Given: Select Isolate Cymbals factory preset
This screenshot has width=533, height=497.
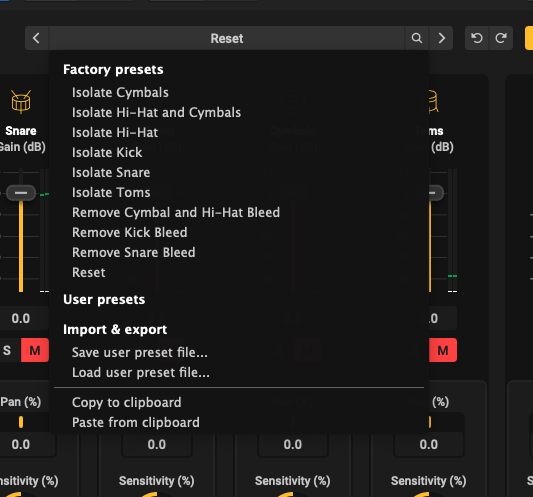Looking at the screenshot, I should (x=120, y=92).
